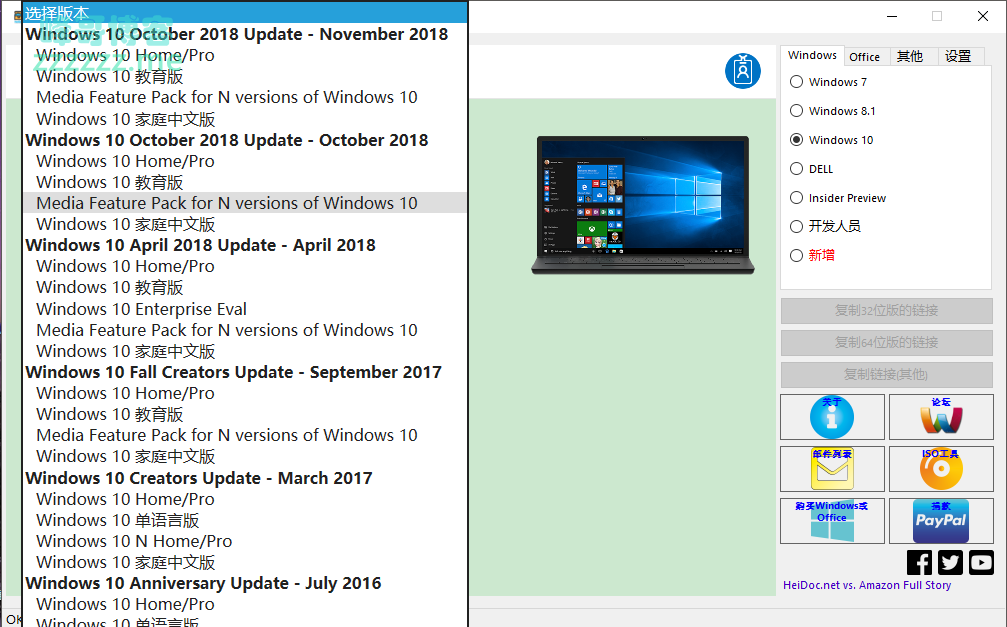The image size is (1007, 627).
Task: Choose Media Feature Pack under September 2017
Action: click(x=245, y=436)
